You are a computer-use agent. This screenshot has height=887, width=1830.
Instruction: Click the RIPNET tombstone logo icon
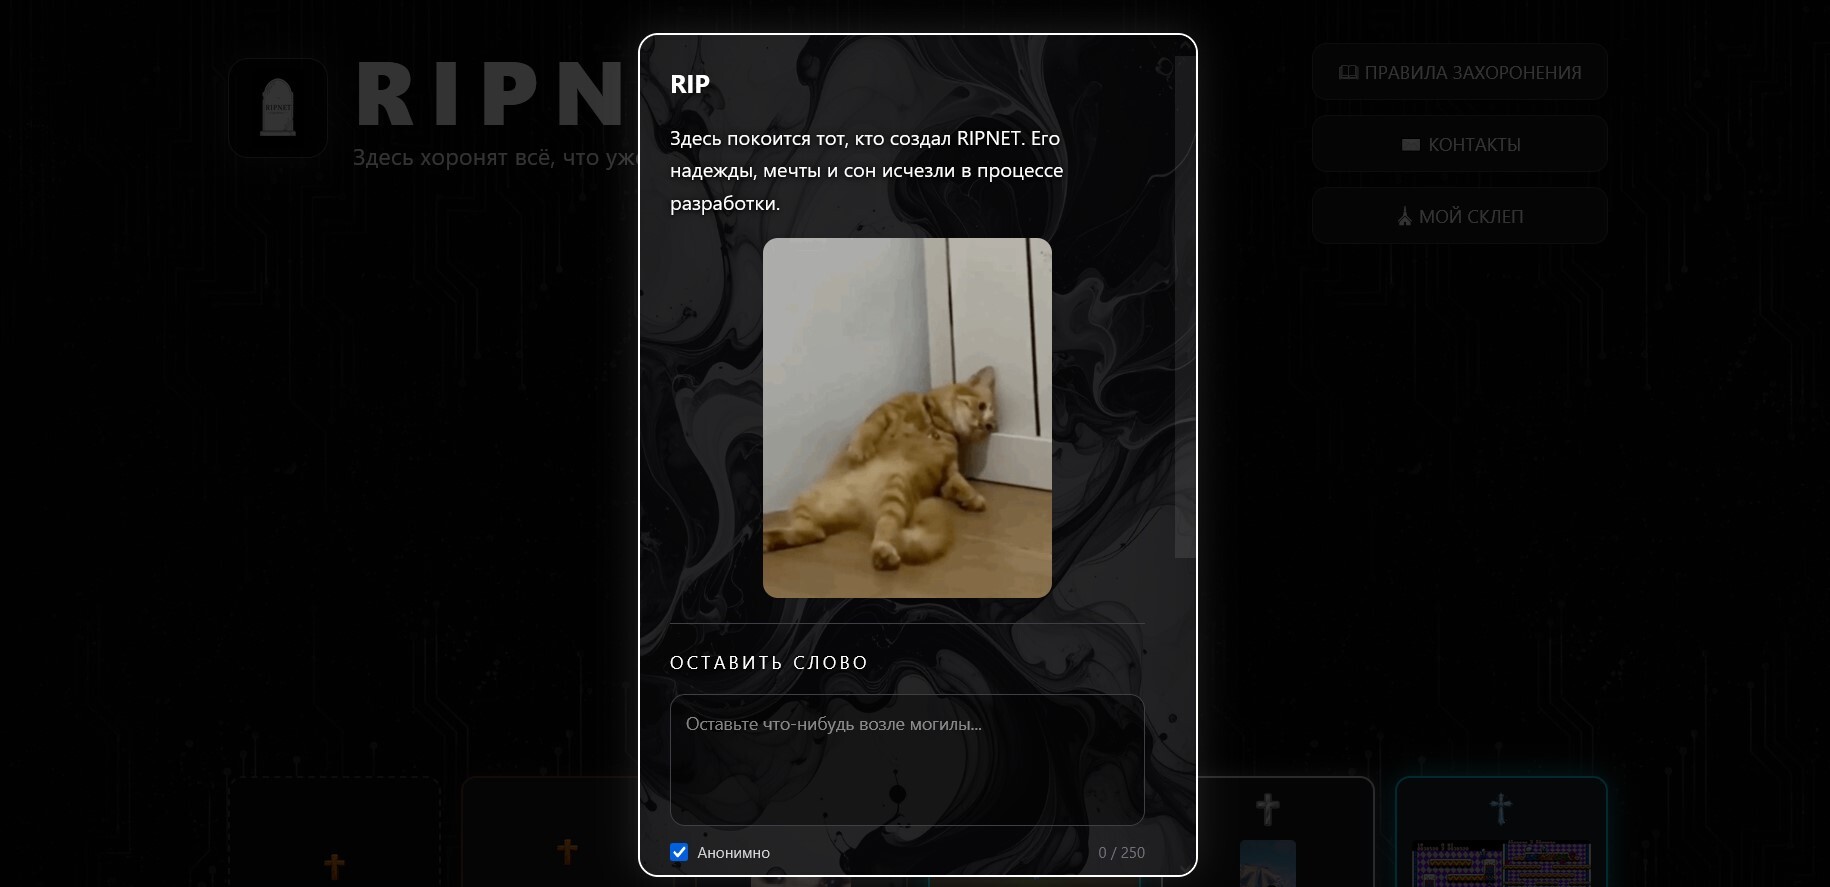tap(278, 107)
